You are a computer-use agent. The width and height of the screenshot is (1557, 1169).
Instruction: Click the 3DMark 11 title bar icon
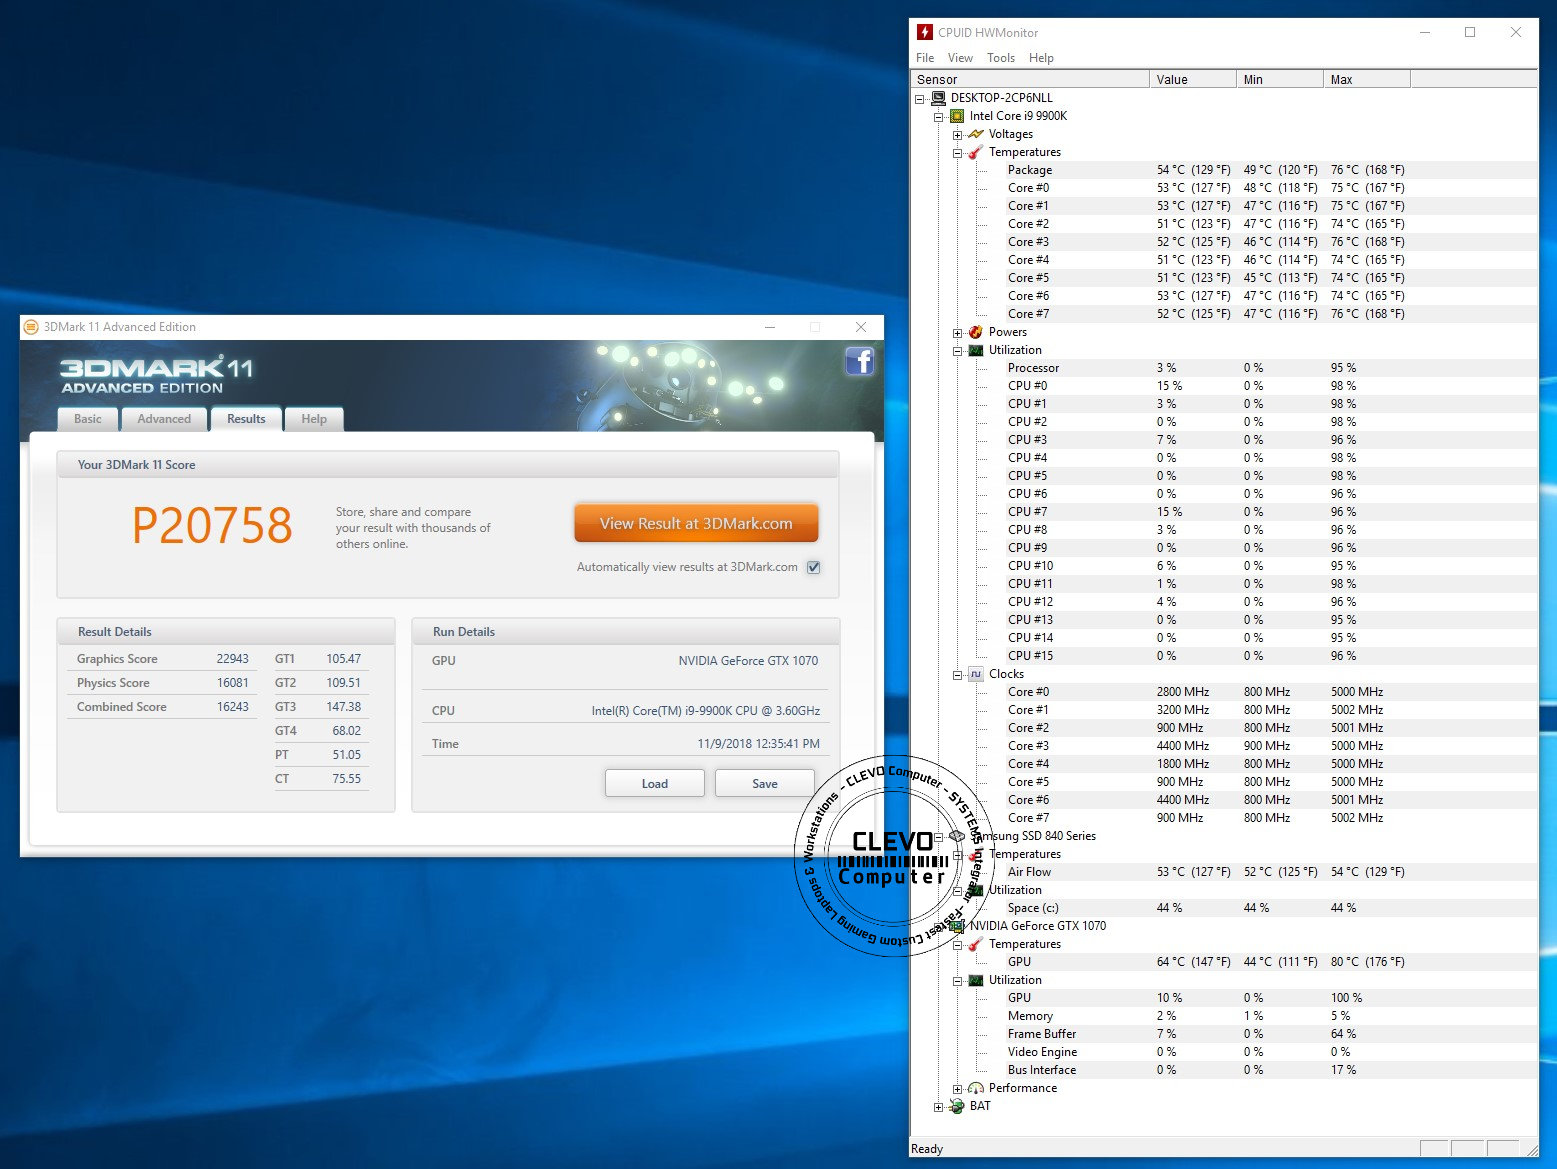(31, 327)
